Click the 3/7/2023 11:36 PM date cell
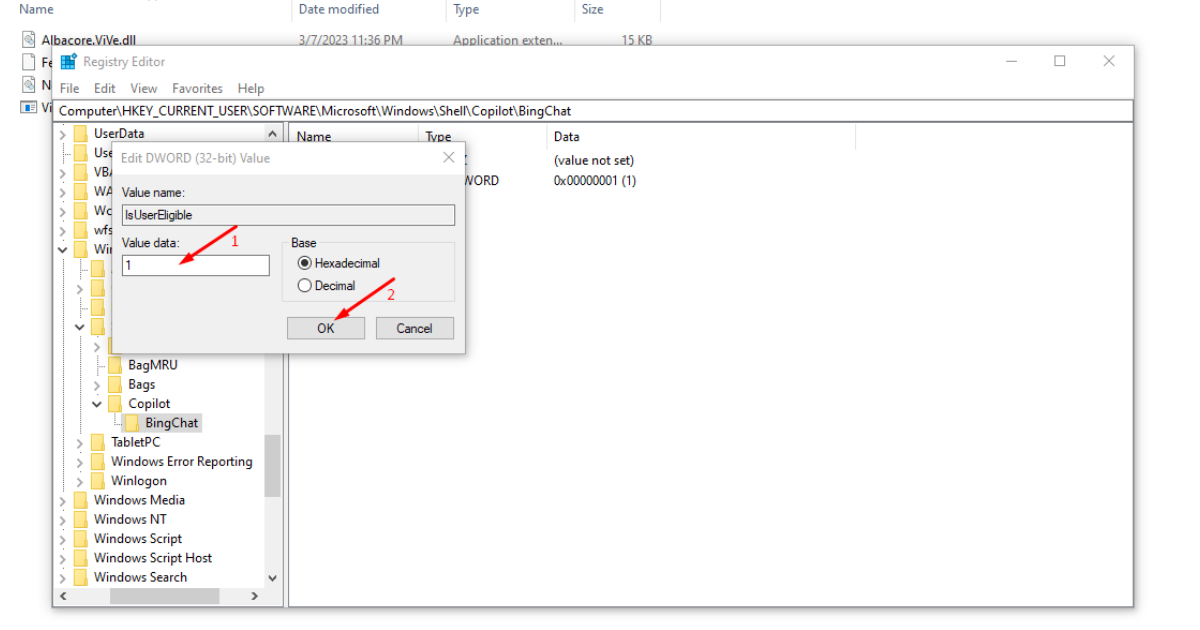The height and width of the screenshot is (630, 1200). point(351,41)
